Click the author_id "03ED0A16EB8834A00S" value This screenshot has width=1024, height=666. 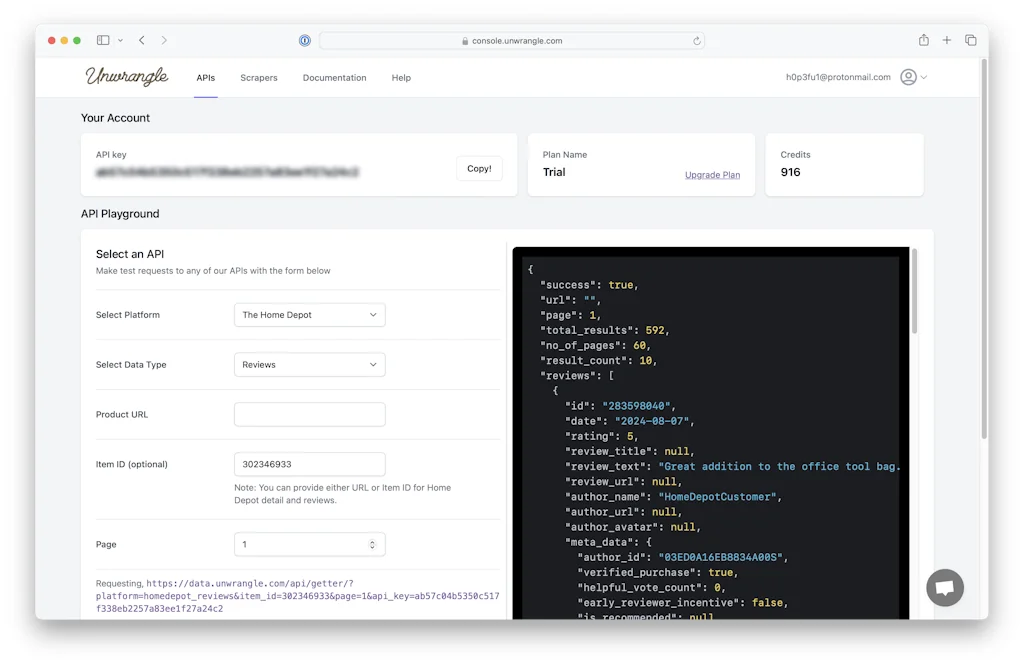720,558
